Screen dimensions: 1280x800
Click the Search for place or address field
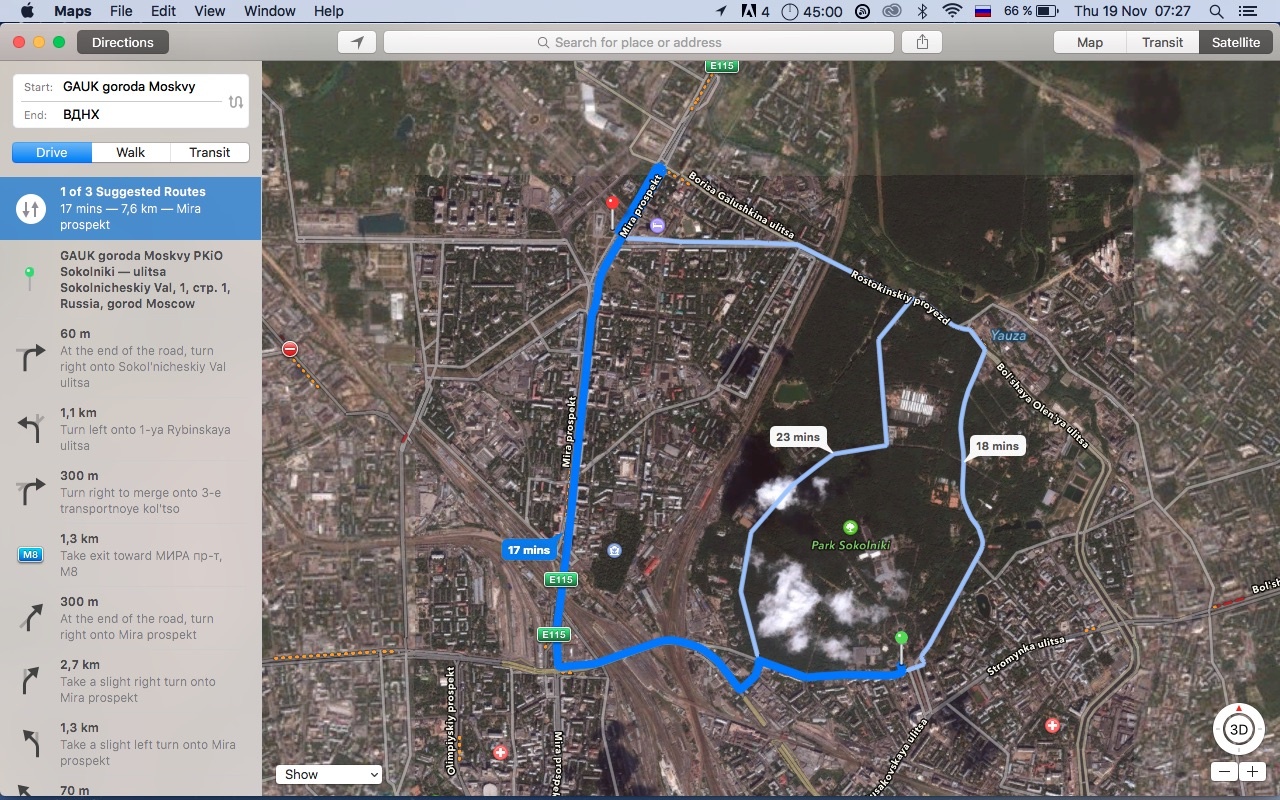click(638, 42)
